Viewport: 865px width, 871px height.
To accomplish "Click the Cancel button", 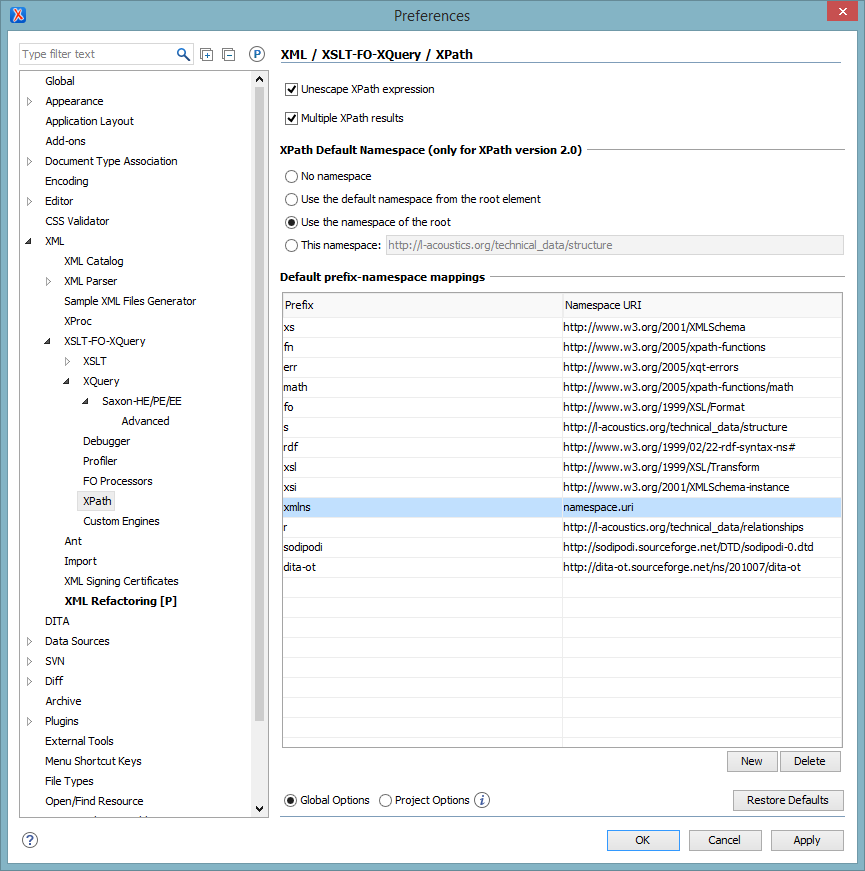I will (x=724, y=840).
